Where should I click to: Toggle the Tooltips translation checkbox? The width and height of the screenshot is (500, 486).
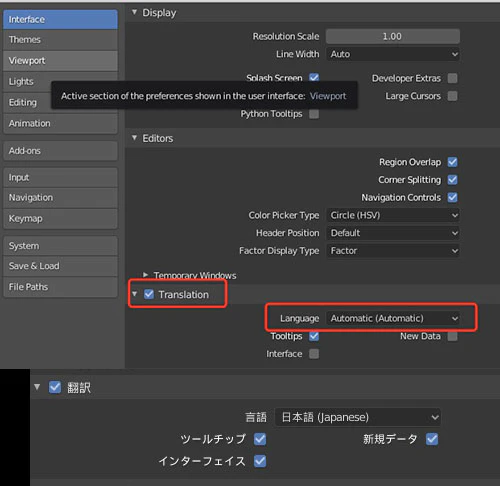314,336
